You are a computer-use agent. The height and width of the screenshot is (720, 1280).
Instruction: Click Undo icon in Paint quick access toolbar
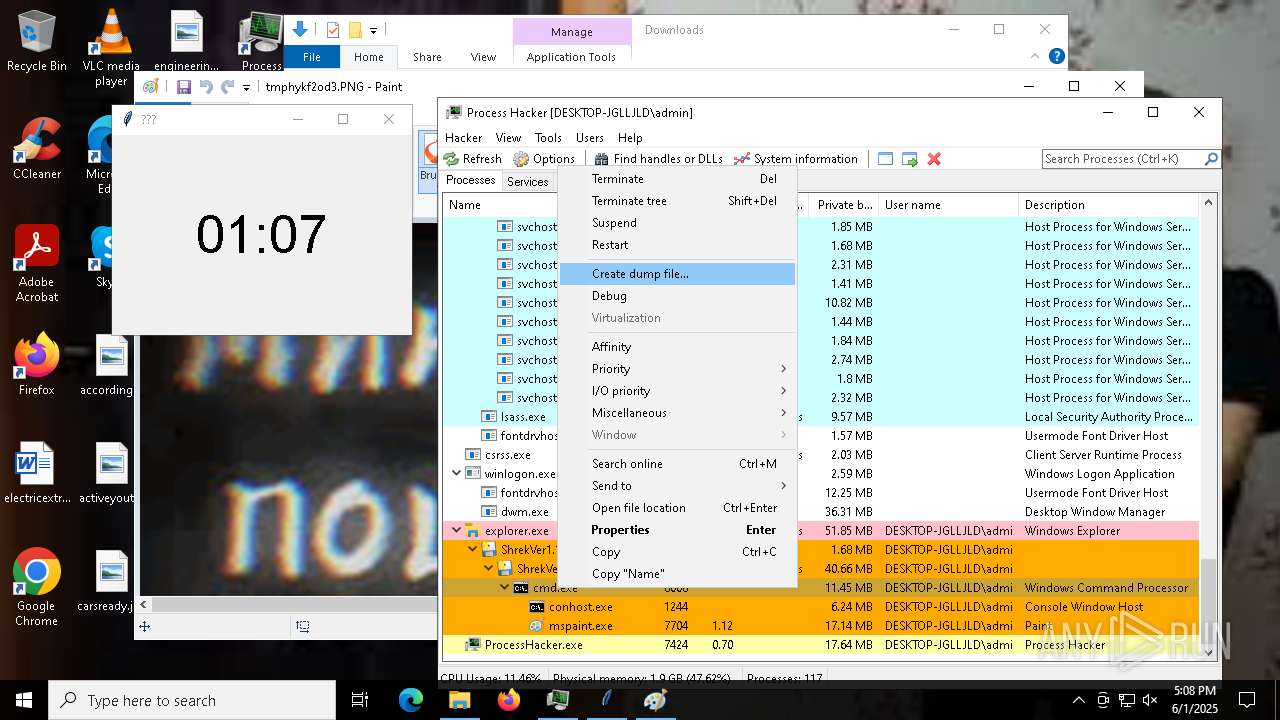click(x=206, y=87)
